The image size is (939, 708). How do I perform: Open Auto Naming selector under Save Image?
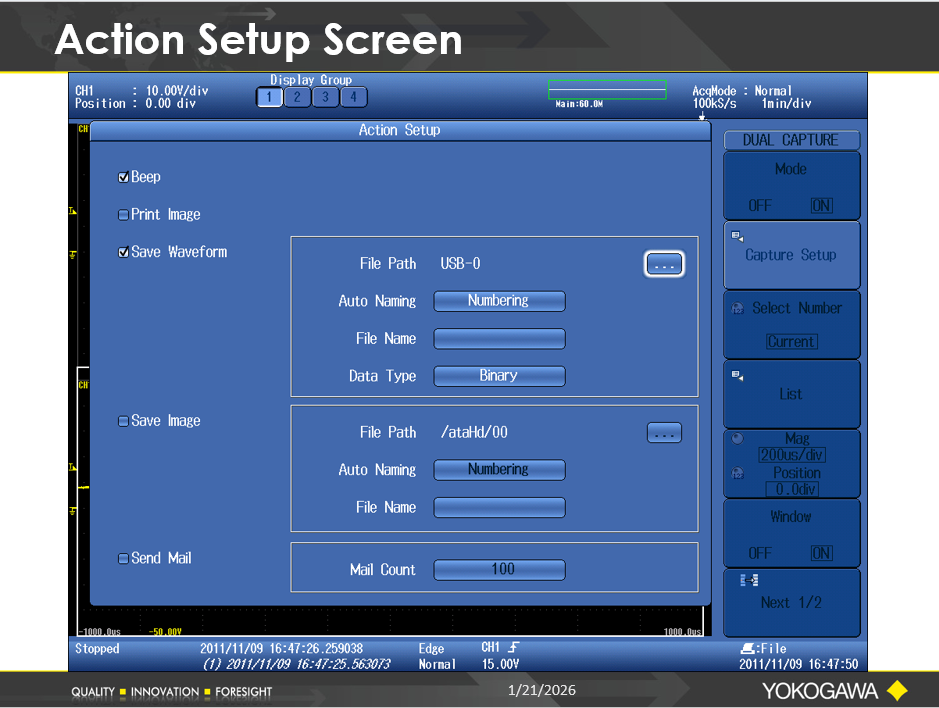(x=499, y=470)
